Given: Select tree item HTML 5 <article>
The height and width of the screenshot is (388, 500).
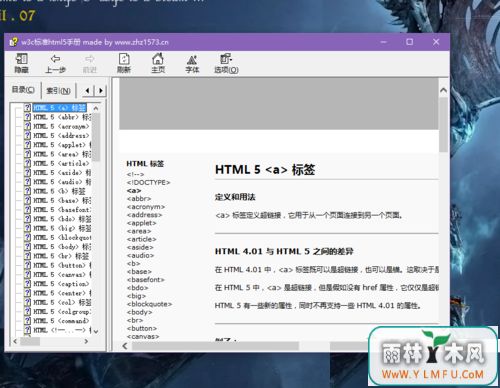Looking at the screenshot, I should pyautogui.click(x=61, y=163).
